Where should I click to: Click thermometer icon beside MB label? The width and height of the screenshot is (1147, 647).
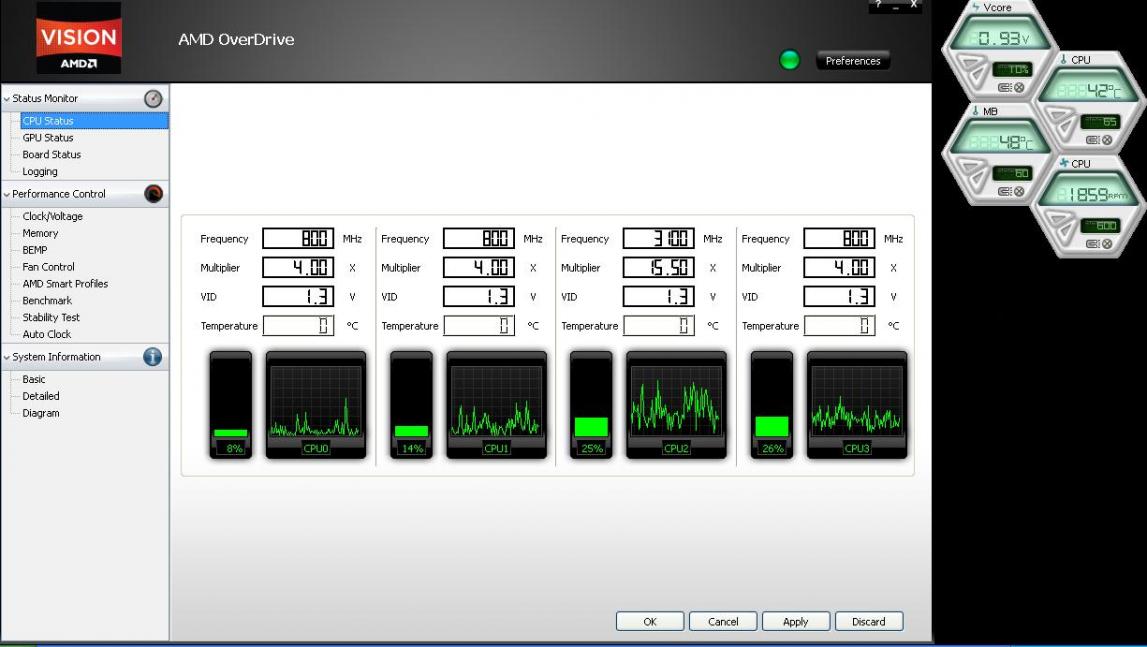tap(975, 111)
